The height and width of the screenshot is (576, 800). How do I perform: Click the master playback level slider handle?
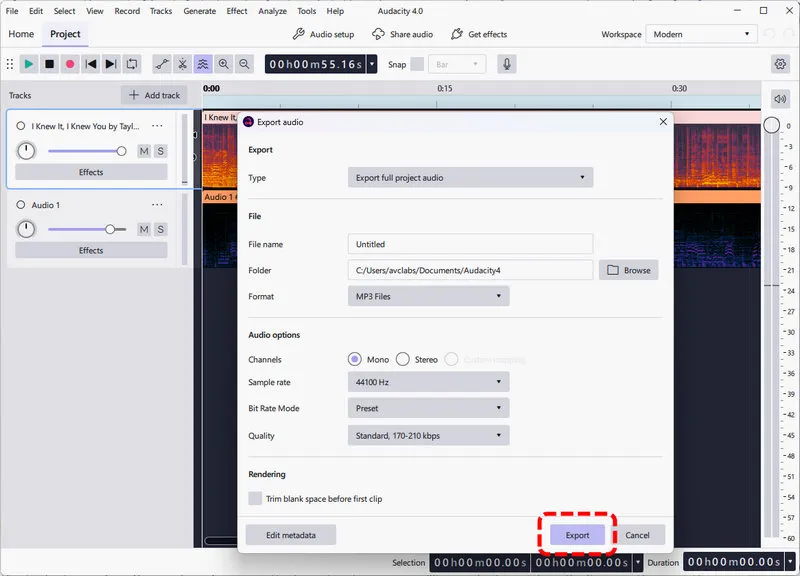(771, 124)
